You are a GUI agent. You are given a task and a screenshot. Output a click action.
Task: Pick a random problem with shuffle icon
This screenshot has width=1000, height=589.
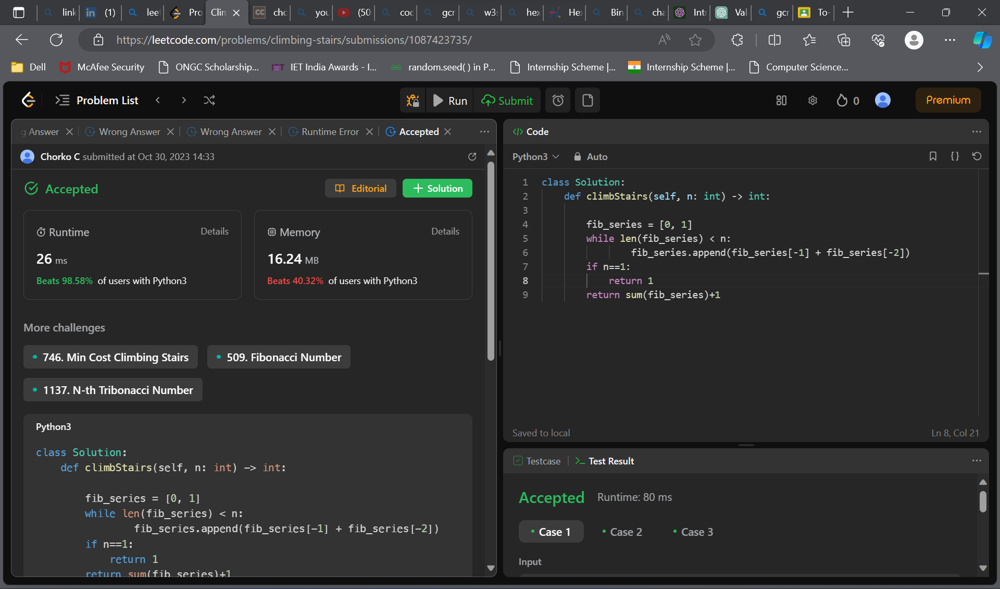(209, 100)
